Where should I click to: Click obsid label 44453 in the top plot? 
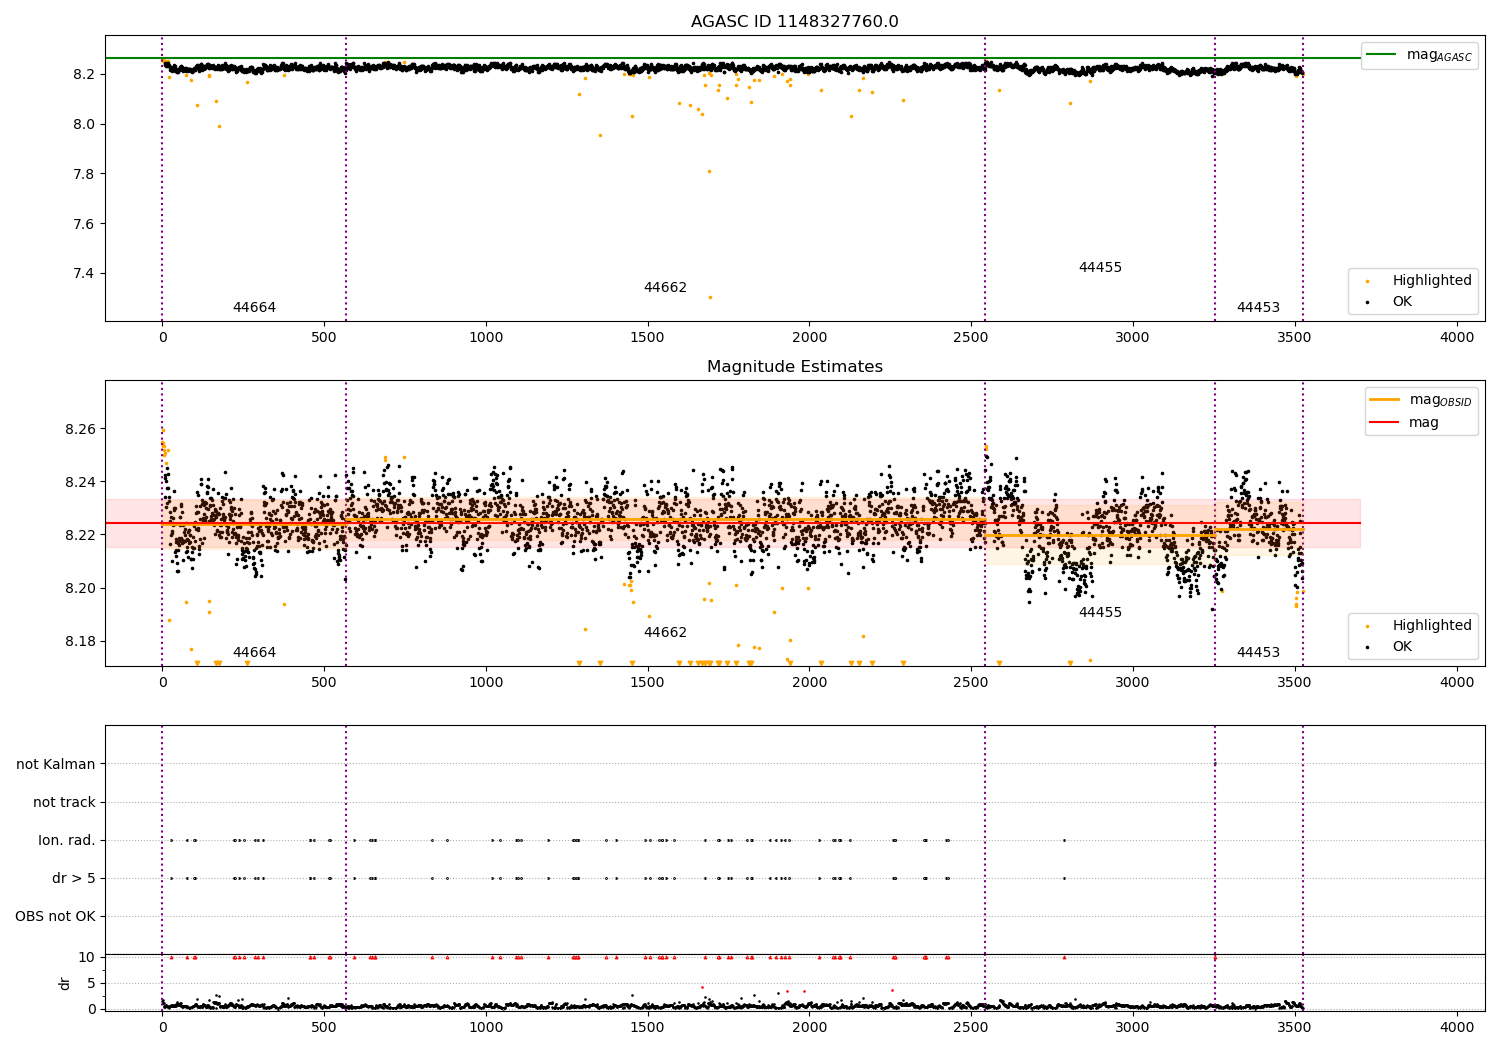(x=1258, y=308)
